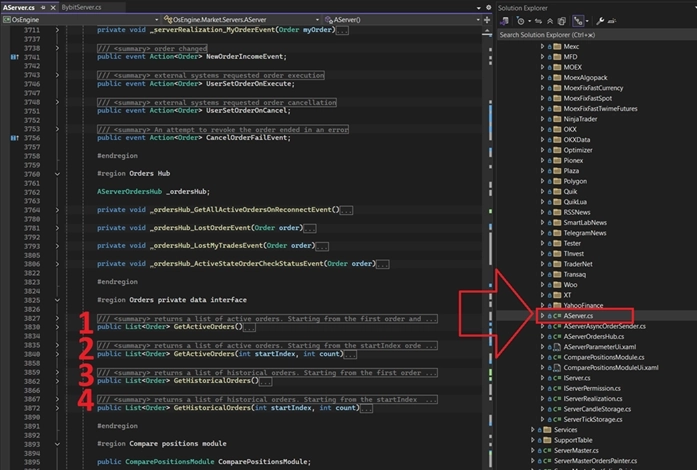Screen dimensions: 697x470
Task: Click the IServer.cs file icon
Action: pyautogui.click(x=555, y=380)
